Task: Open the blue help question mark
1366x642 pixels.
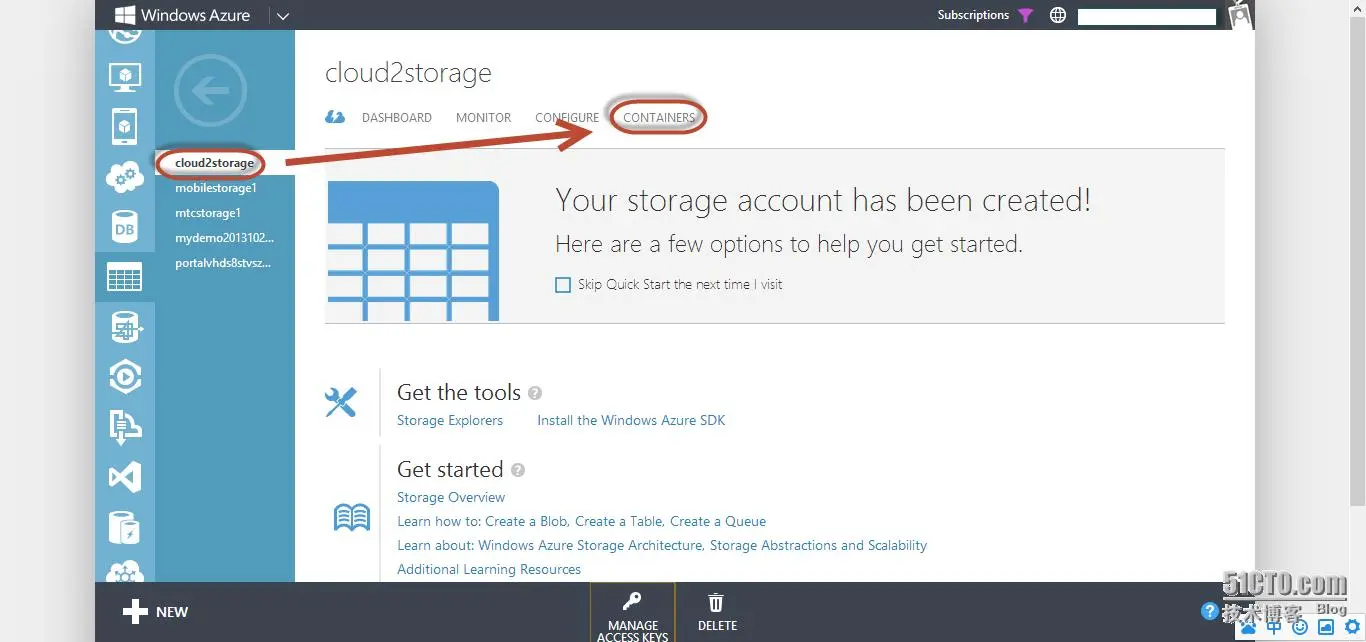Action: (1210, 611)
